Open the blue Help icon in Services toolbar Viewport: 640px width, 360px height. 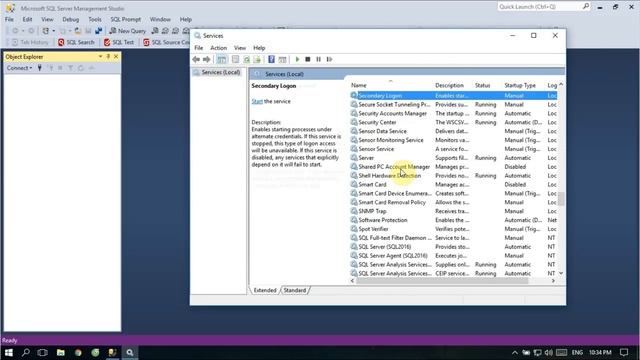(271, 60)
